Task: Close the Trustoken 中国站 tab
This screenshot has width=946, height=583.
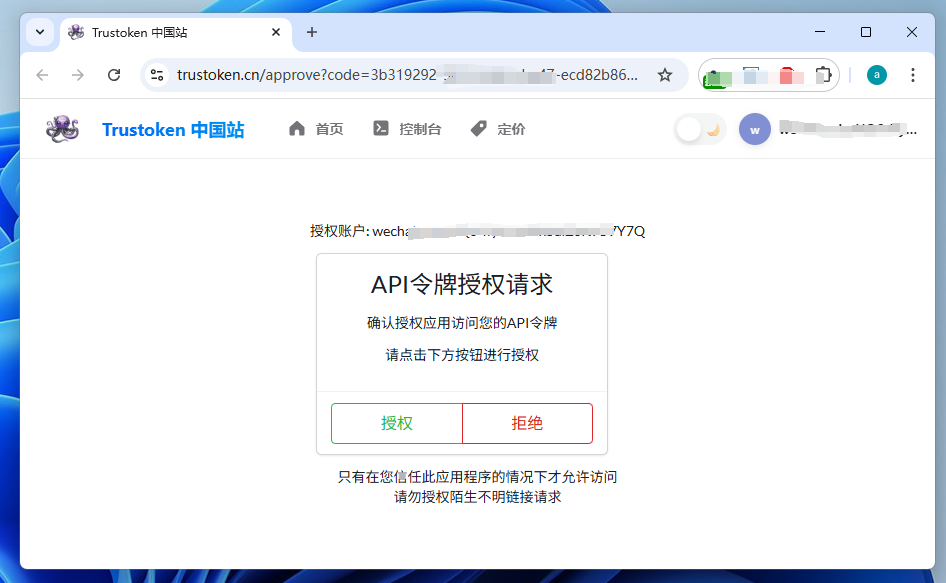Action: [x=276, y=32]
